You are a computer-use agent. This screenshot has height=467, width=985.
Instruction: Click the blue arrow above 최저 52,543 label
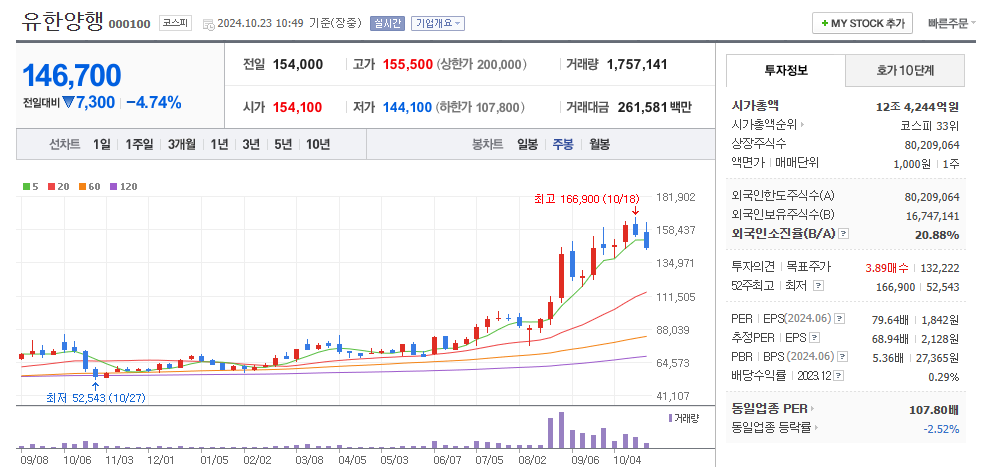tap(95, 386)
